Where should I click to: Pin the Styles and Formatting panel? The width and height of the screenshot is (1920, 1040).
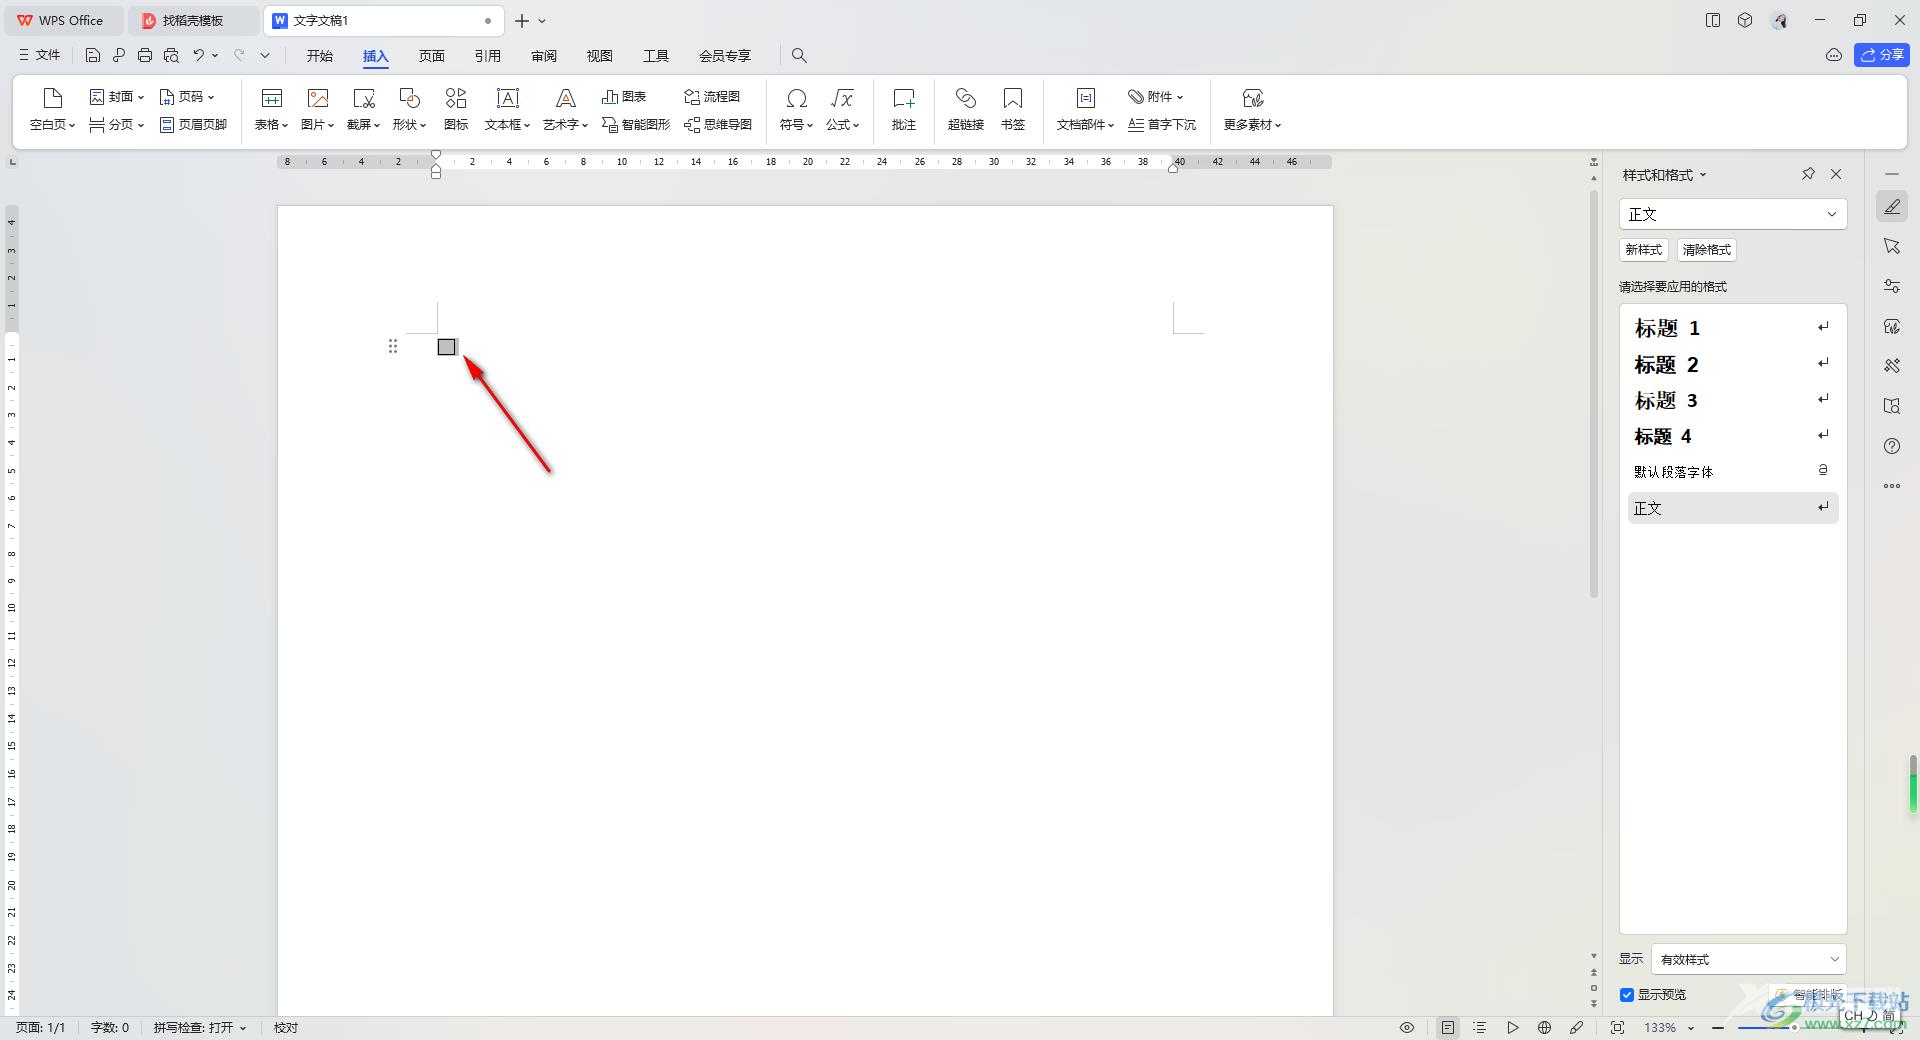coord(1808,174)
